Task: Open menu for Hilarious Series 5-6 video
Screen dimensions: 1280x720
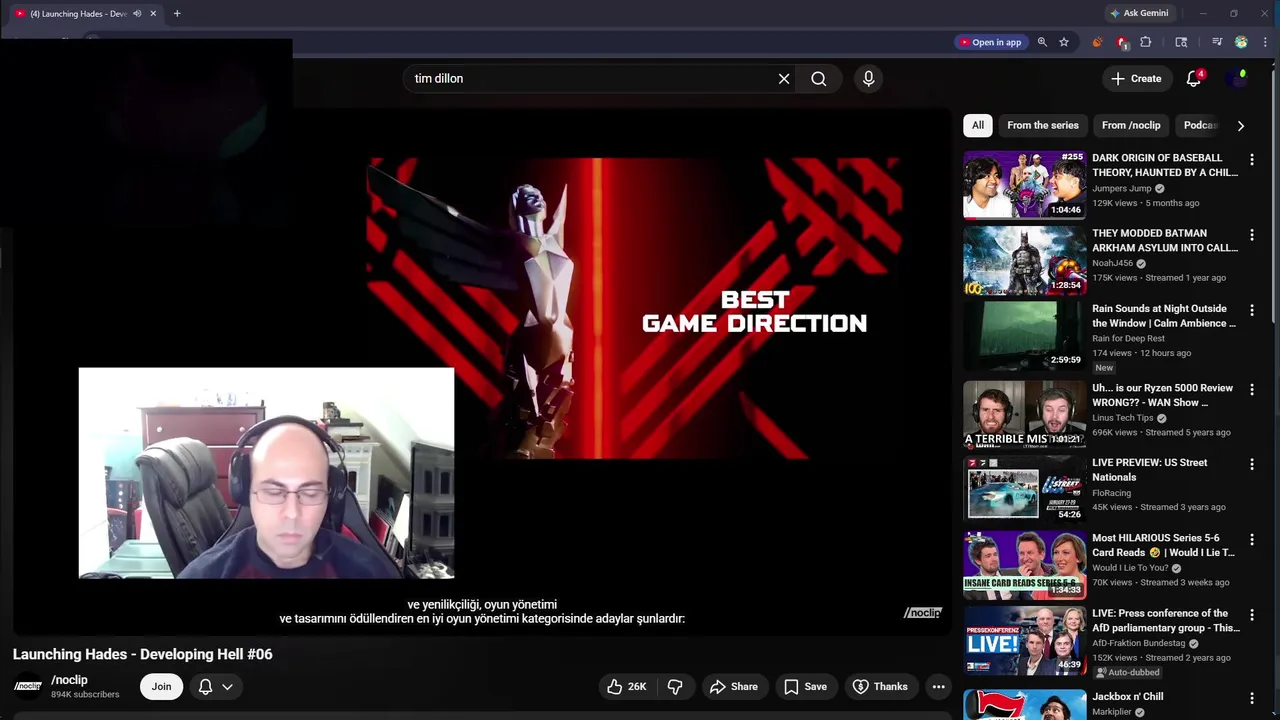Action: tap(1252, 539)
